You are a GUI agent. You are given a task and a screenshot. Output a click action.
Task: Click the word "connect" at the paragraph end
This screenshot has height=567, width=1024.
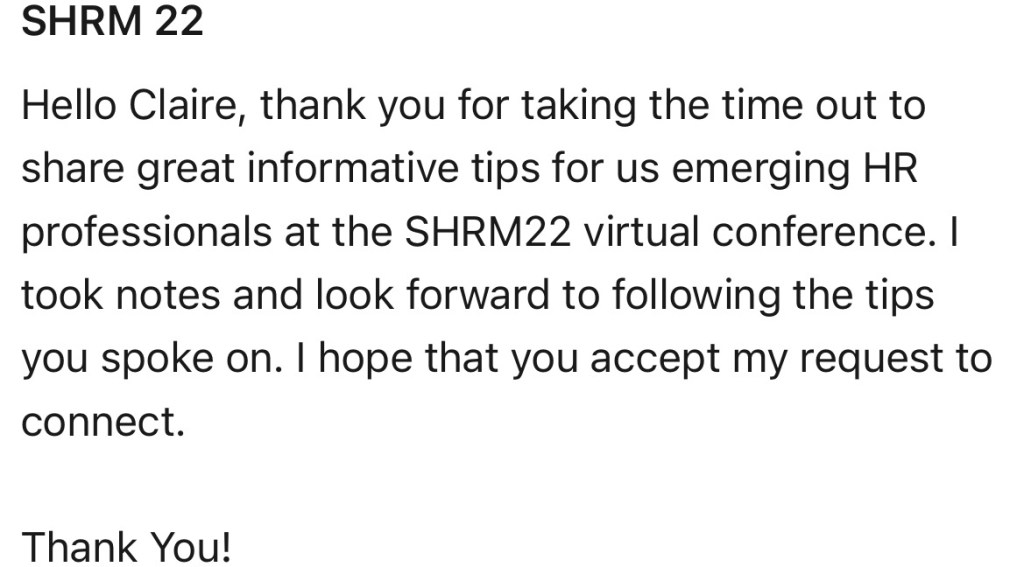[99, 422]
